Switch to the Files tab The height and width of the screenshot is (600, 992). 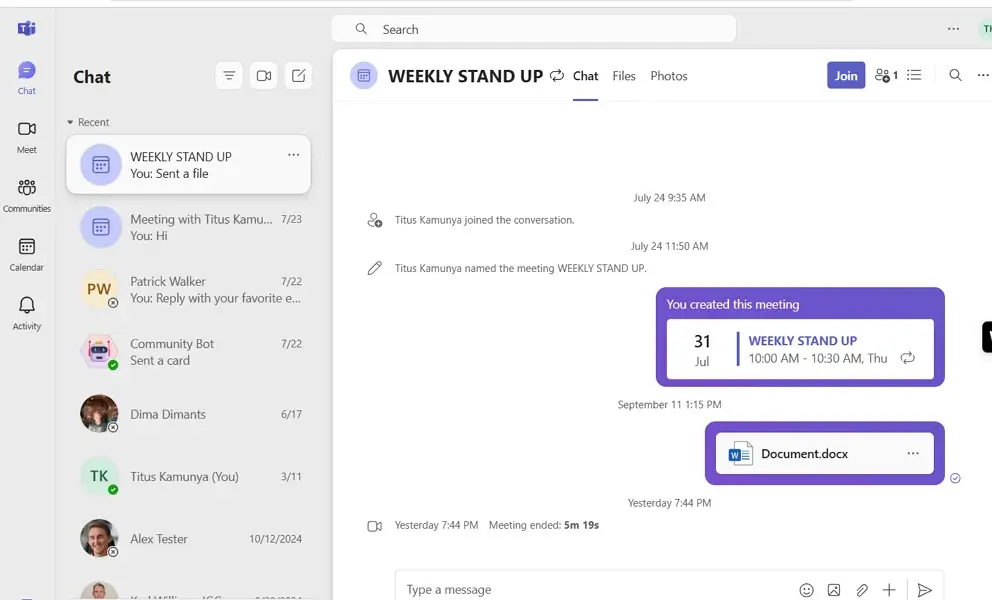(623, 75)
